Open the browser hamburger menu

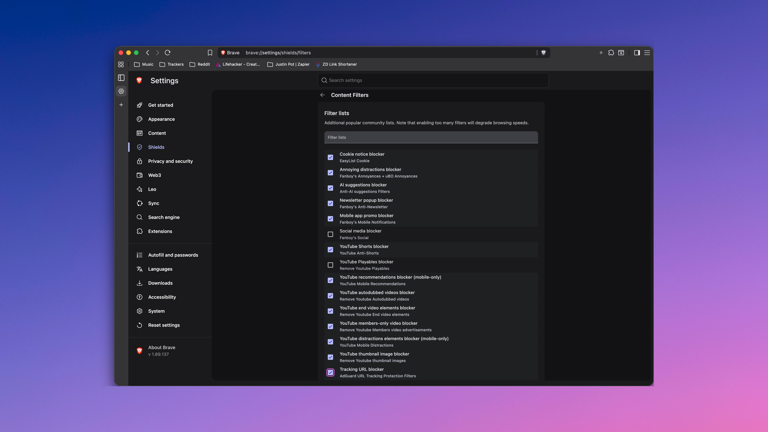point(647,53)
